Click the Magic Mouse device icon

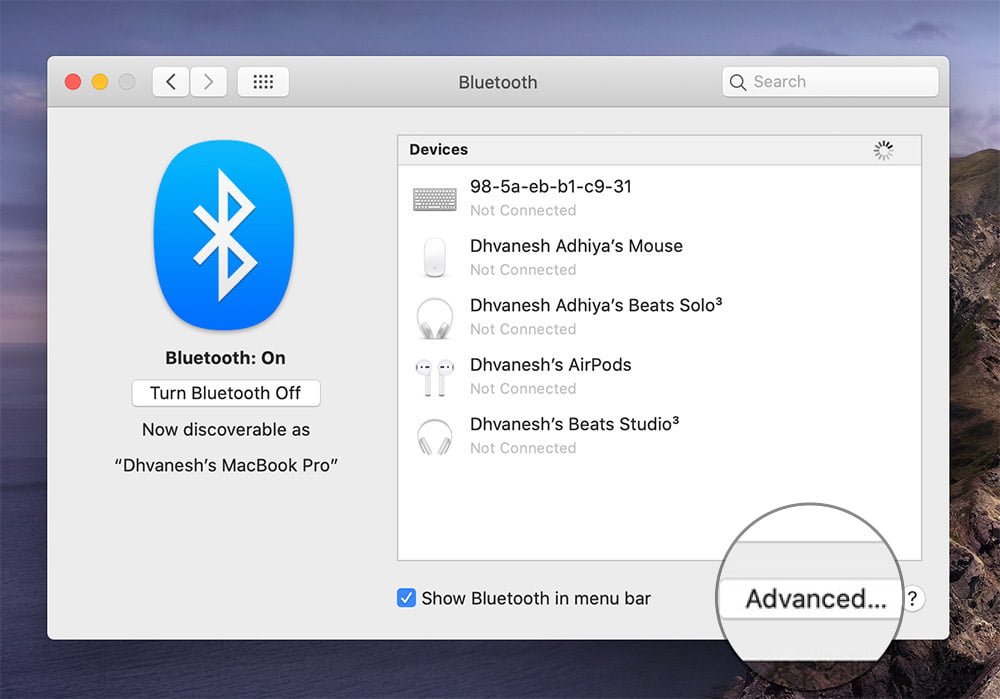pos(434,258)
